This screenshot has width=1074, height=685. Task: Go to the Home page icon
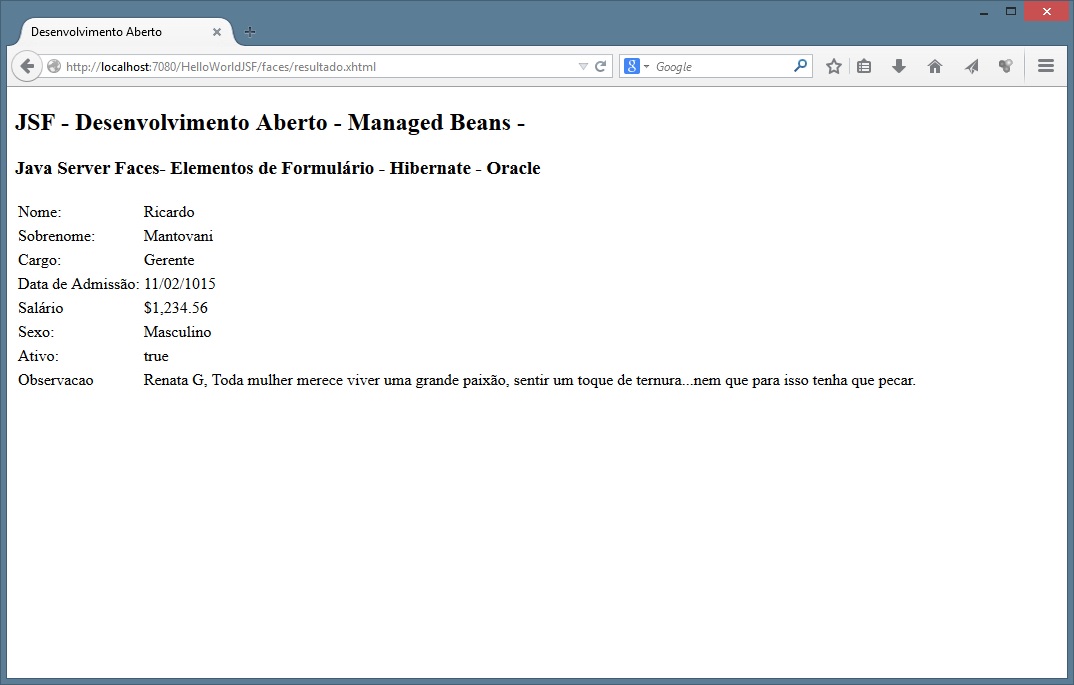(x=935, y=66)
